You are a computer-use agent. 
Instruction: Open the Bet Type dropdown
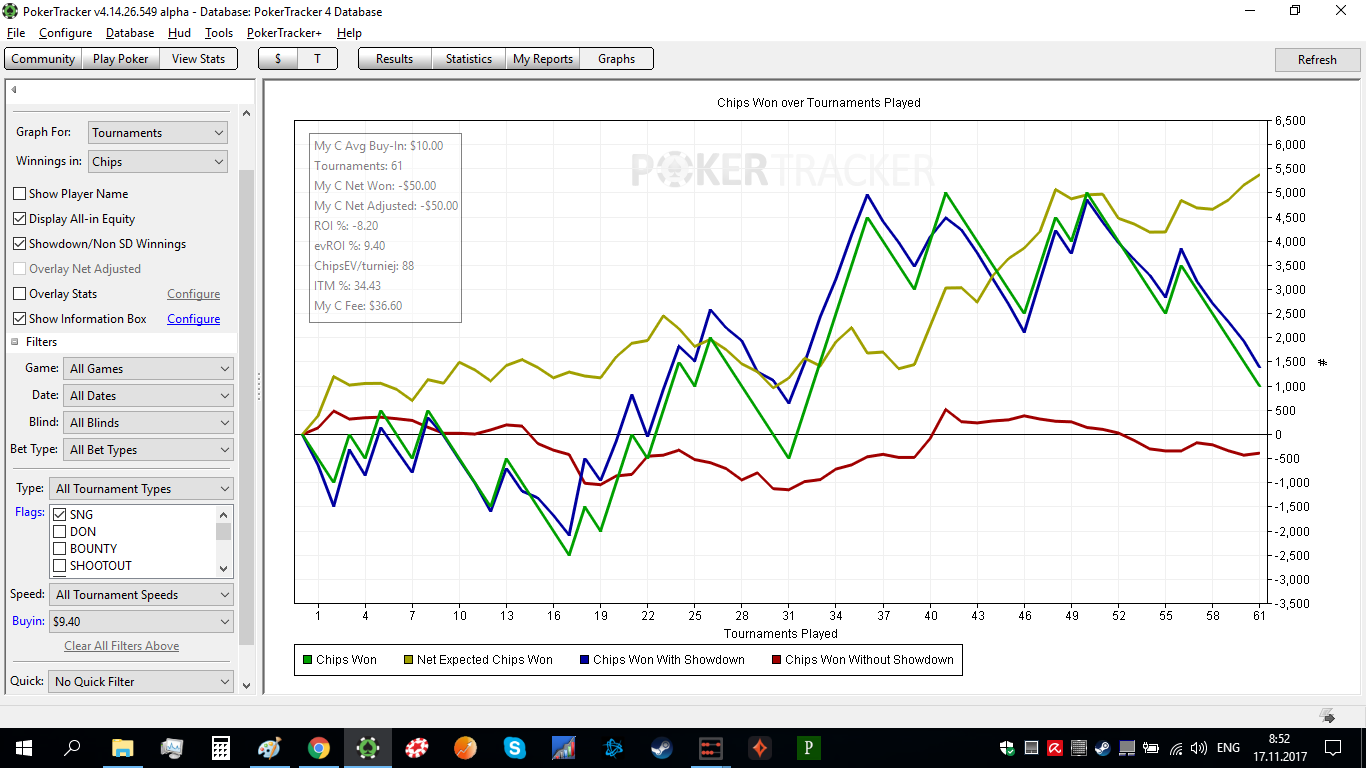click(148, 450)
